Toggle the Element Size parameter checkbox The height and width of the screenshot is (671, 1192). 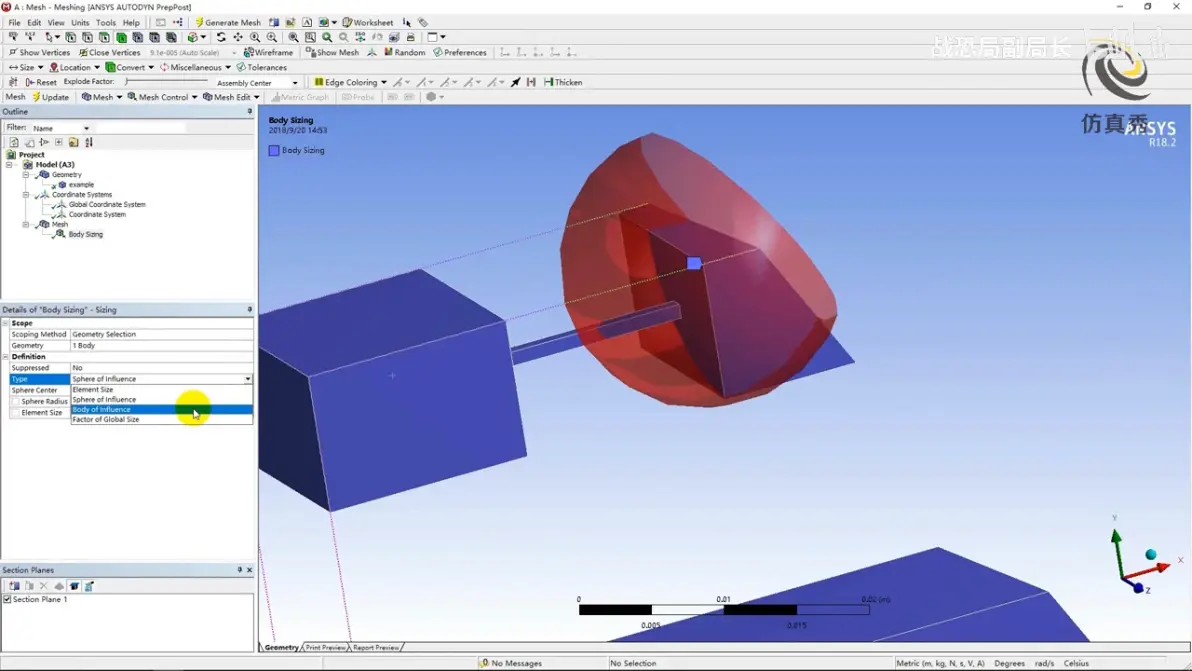(15, 412)
